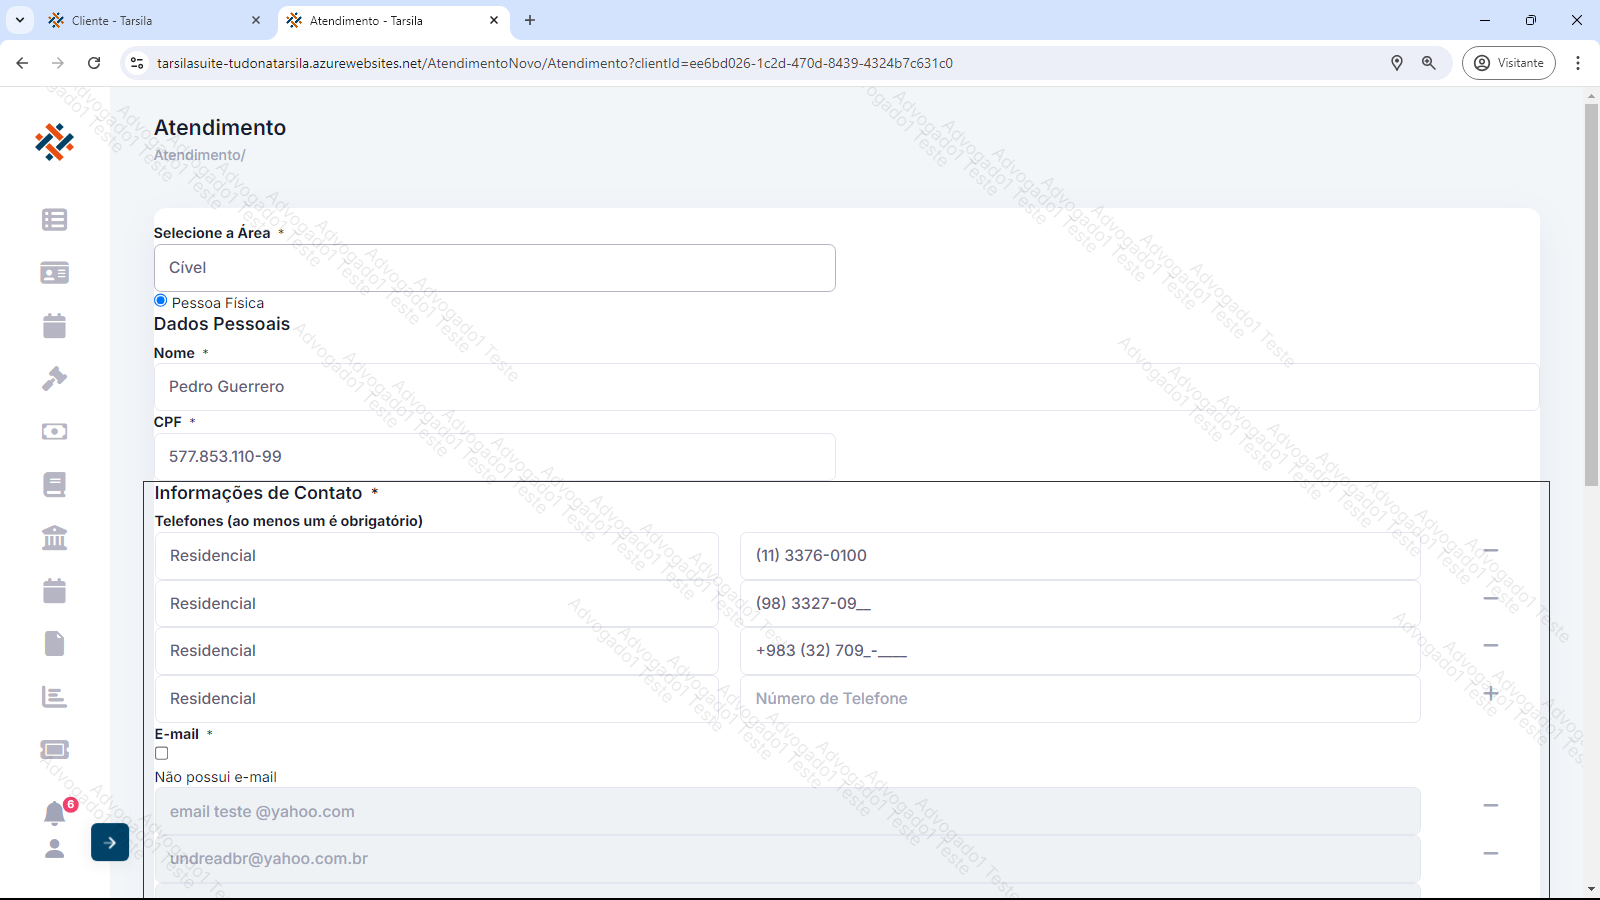Click the page vertical scrollbar
Image resolution: width=1600 pixels, height=900 pixels.
1591,300
